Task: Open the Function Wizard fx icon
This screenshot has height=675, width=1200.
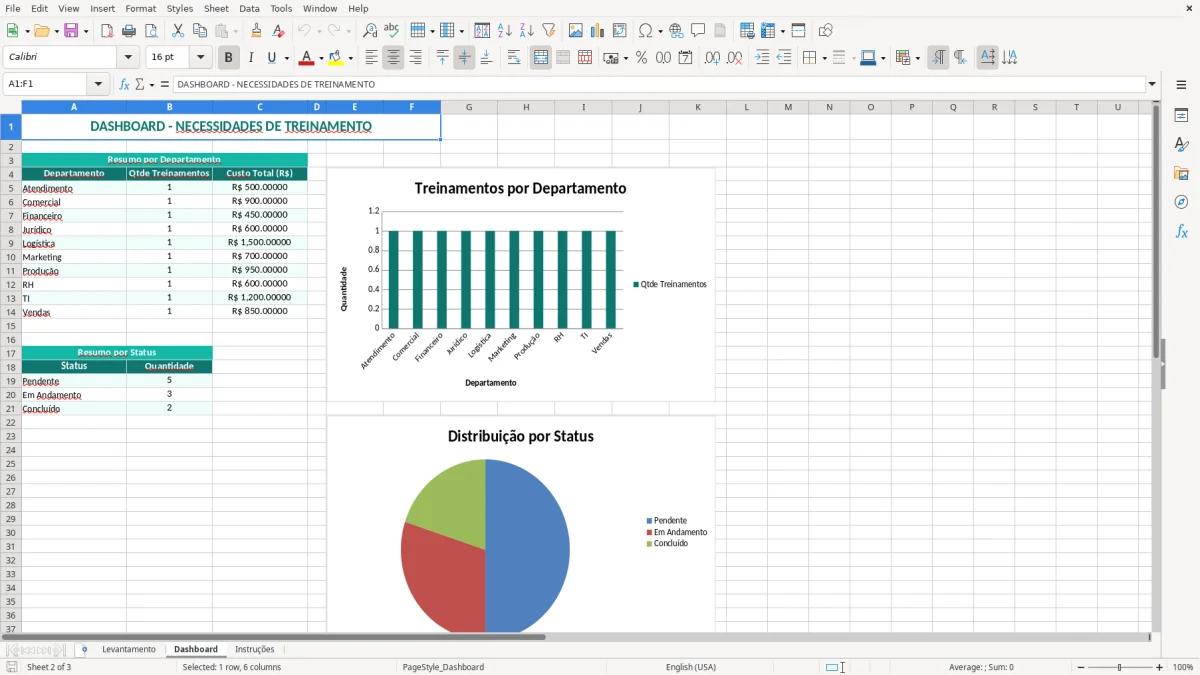Action: point(125,84)
